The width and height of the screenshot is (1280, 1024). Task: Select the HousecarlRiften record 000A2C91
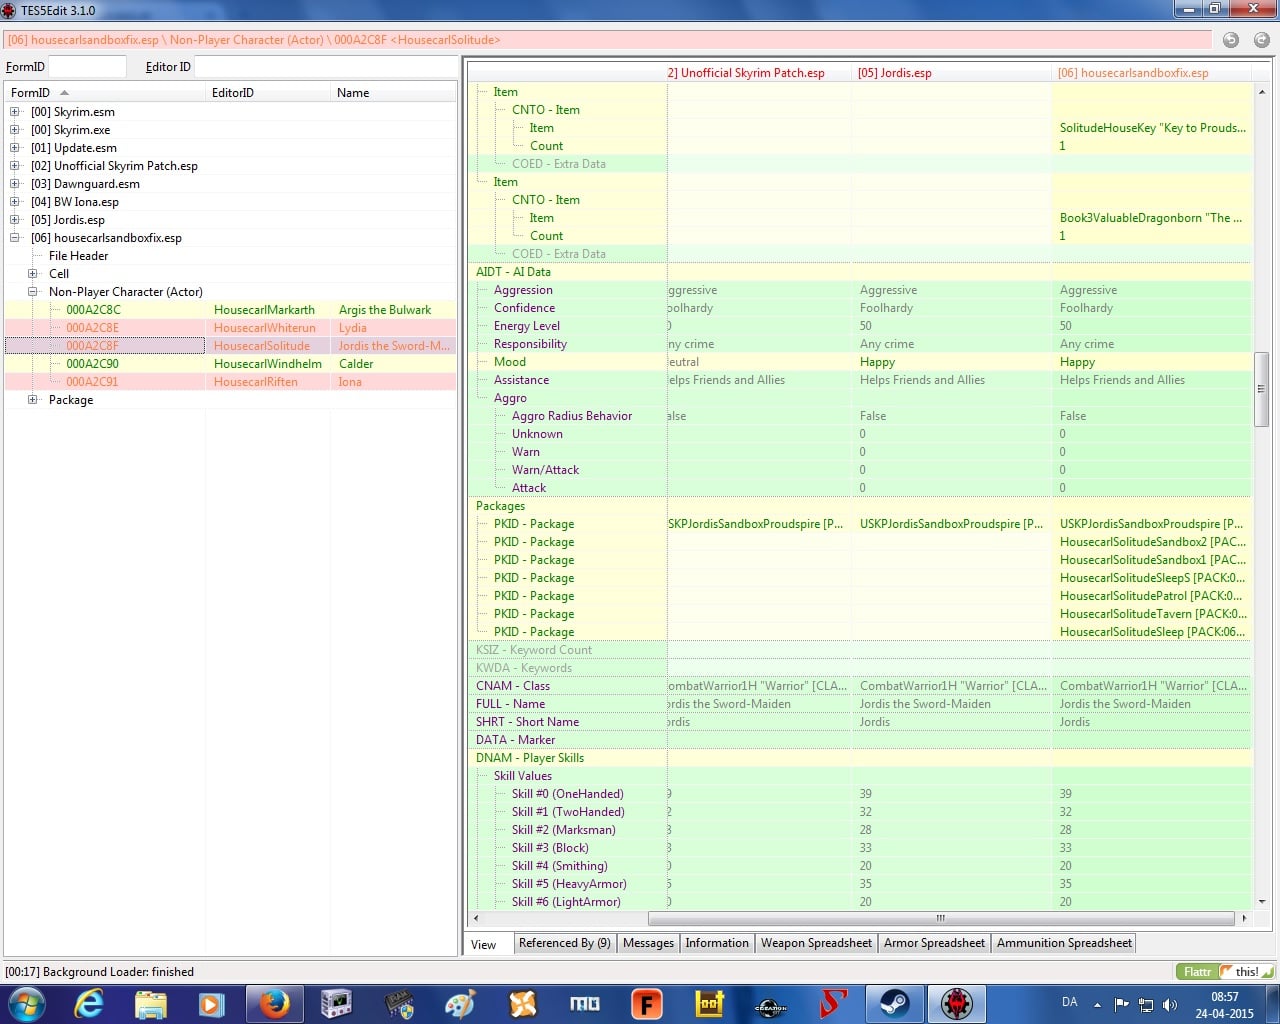coord(230,382)
